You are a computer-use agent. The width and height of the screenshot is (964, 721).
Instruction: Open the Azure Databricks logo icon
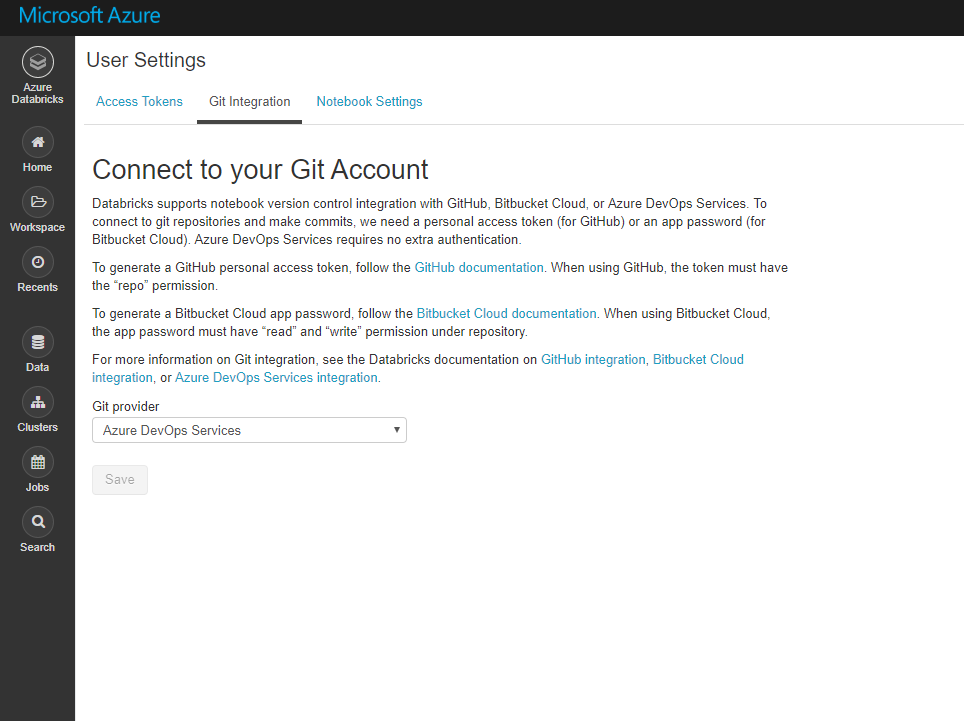[x=38, y=62]
